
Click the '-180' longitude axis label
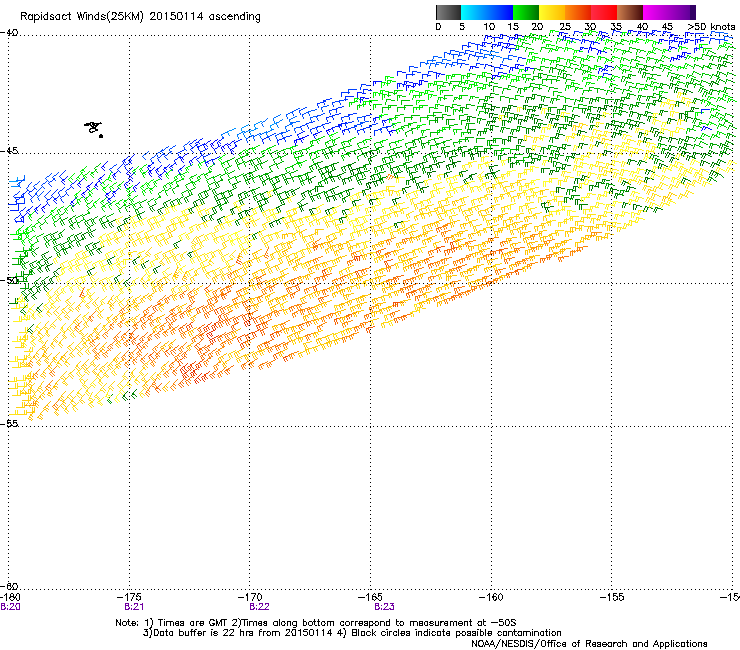pyautogui.click(x=10, y=597)
